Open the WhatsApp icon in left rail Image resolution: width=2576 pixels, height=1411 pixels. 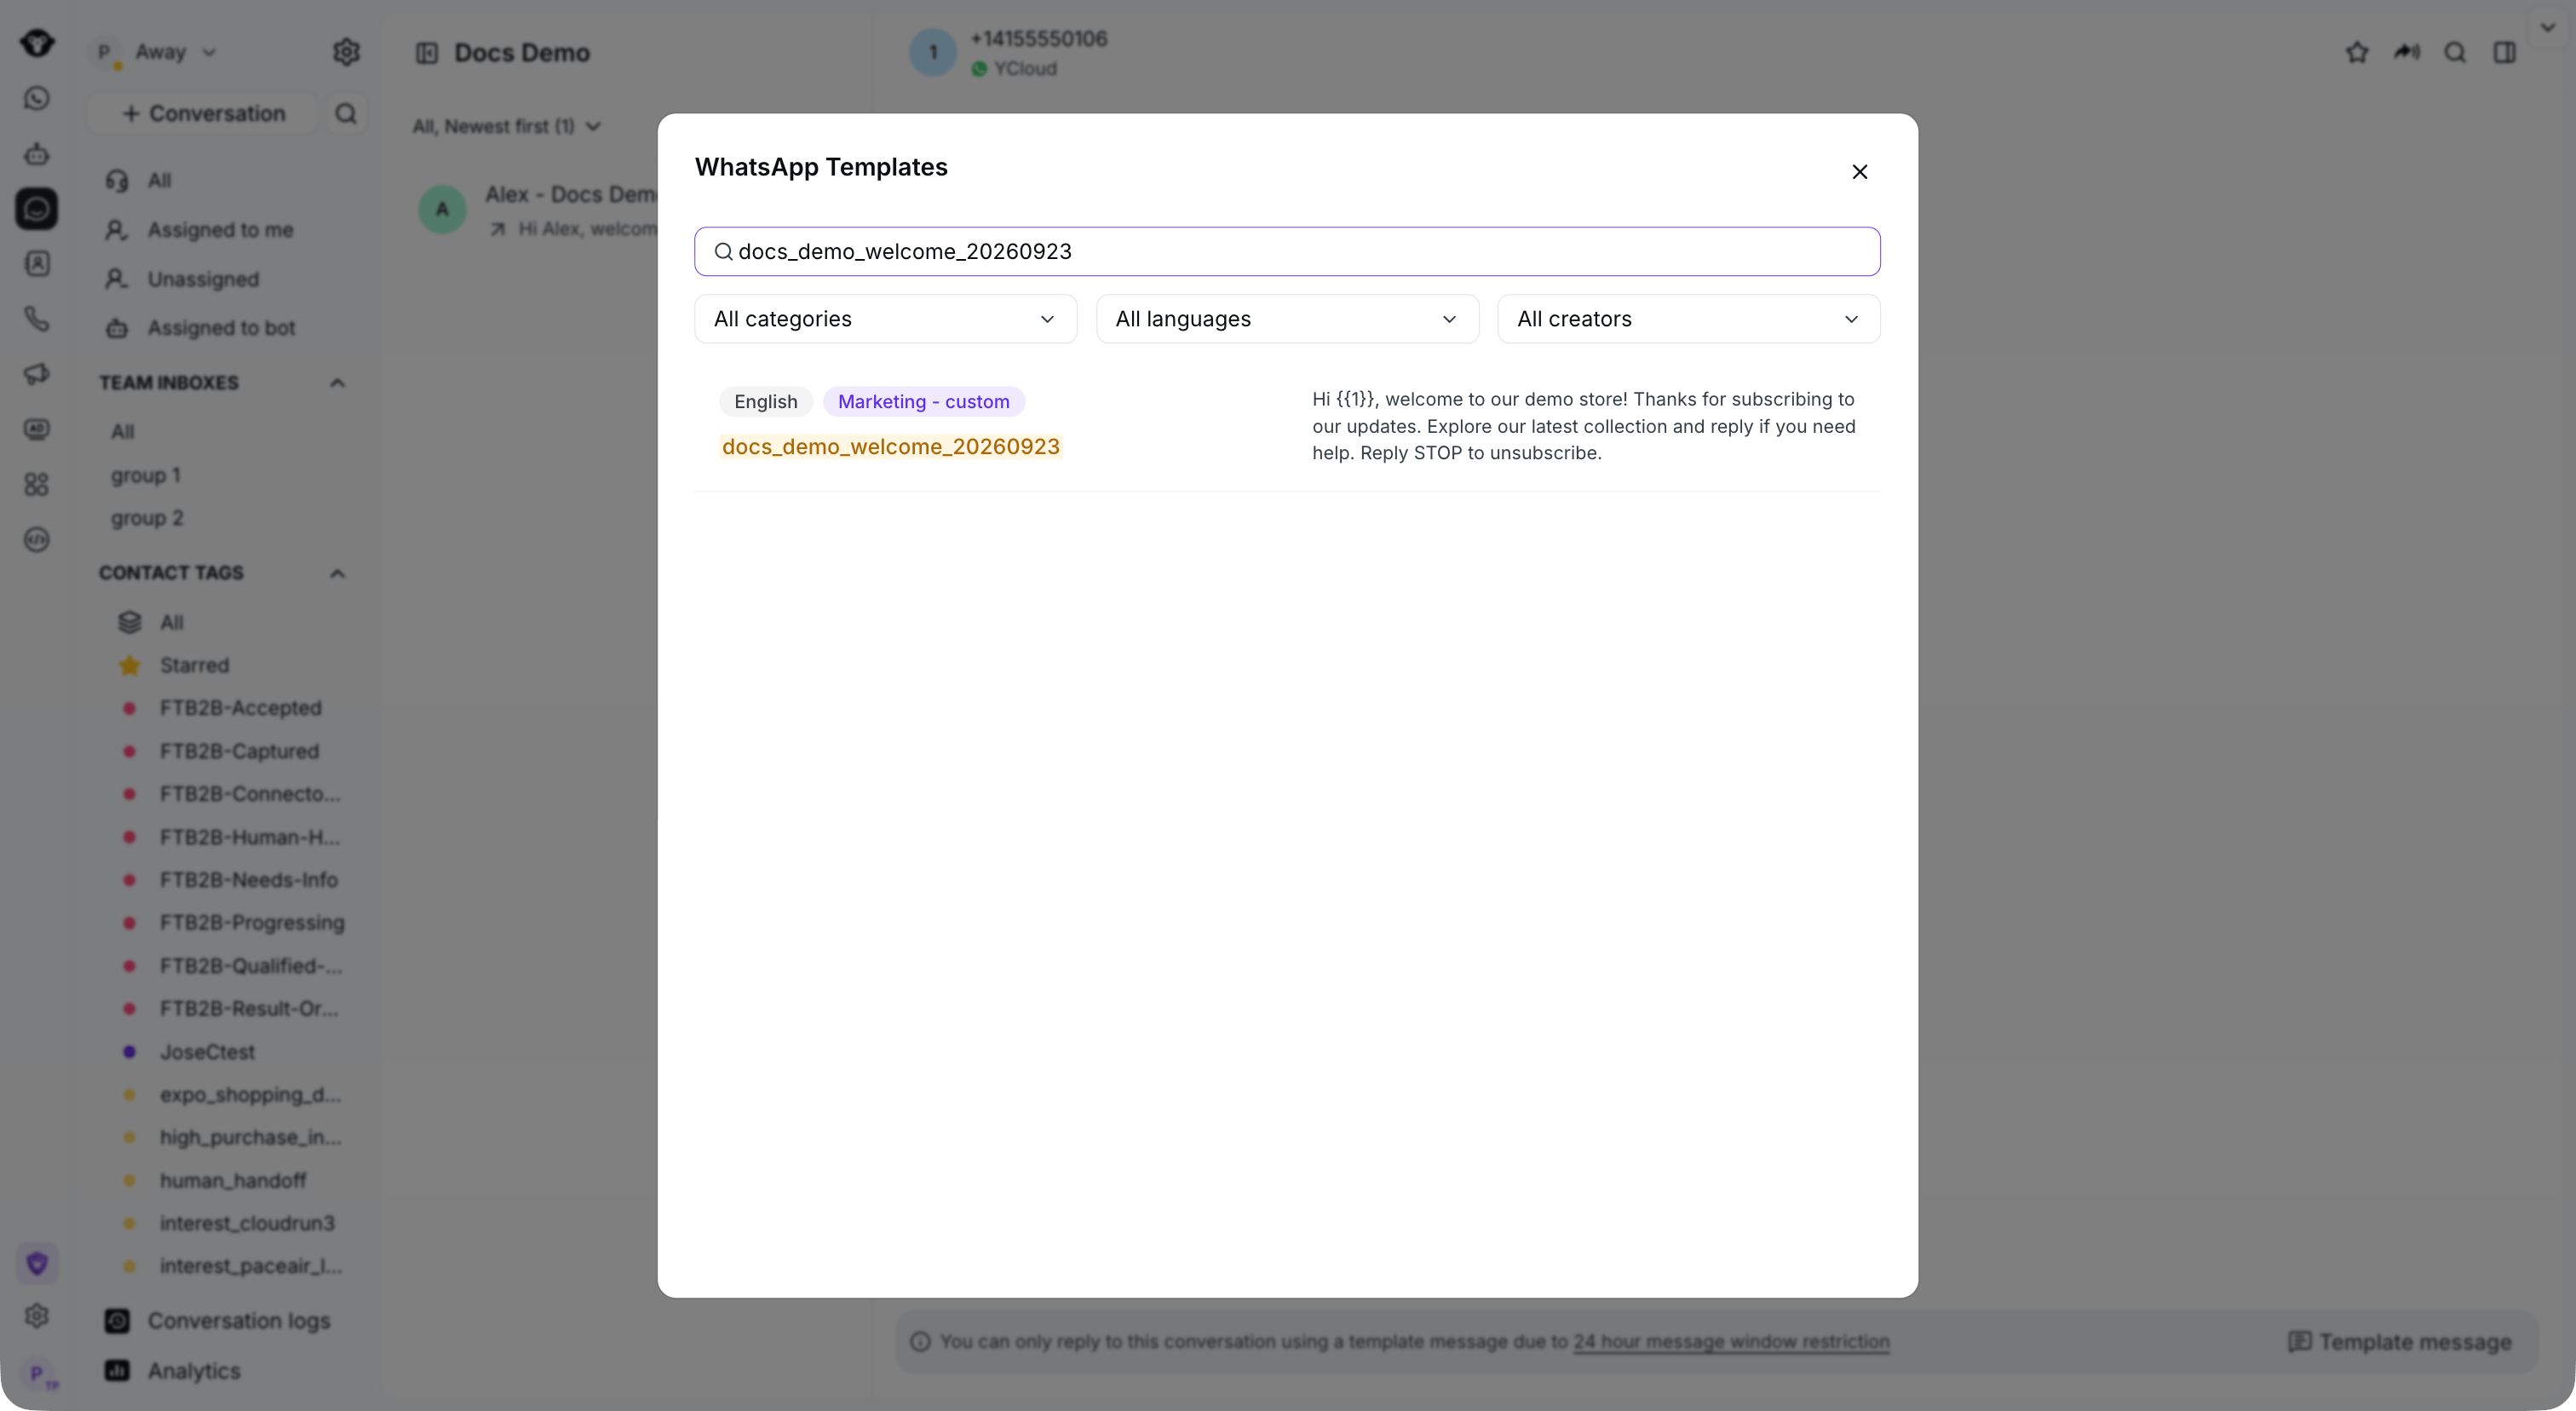pyautogui.click(x=37, y=98)
